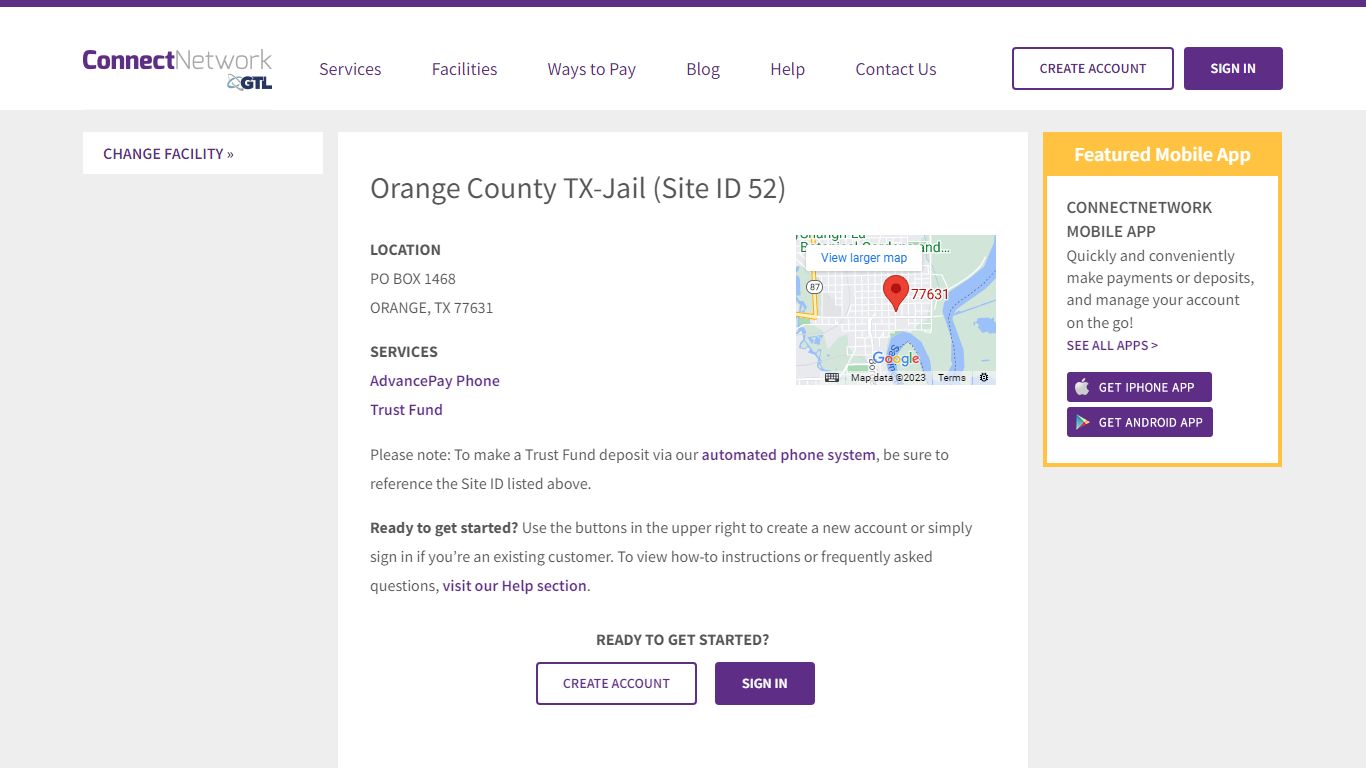The height and width of the screenshot is (768, 1366).
Task: Open the Help menu item
Action: coord(787,69)
